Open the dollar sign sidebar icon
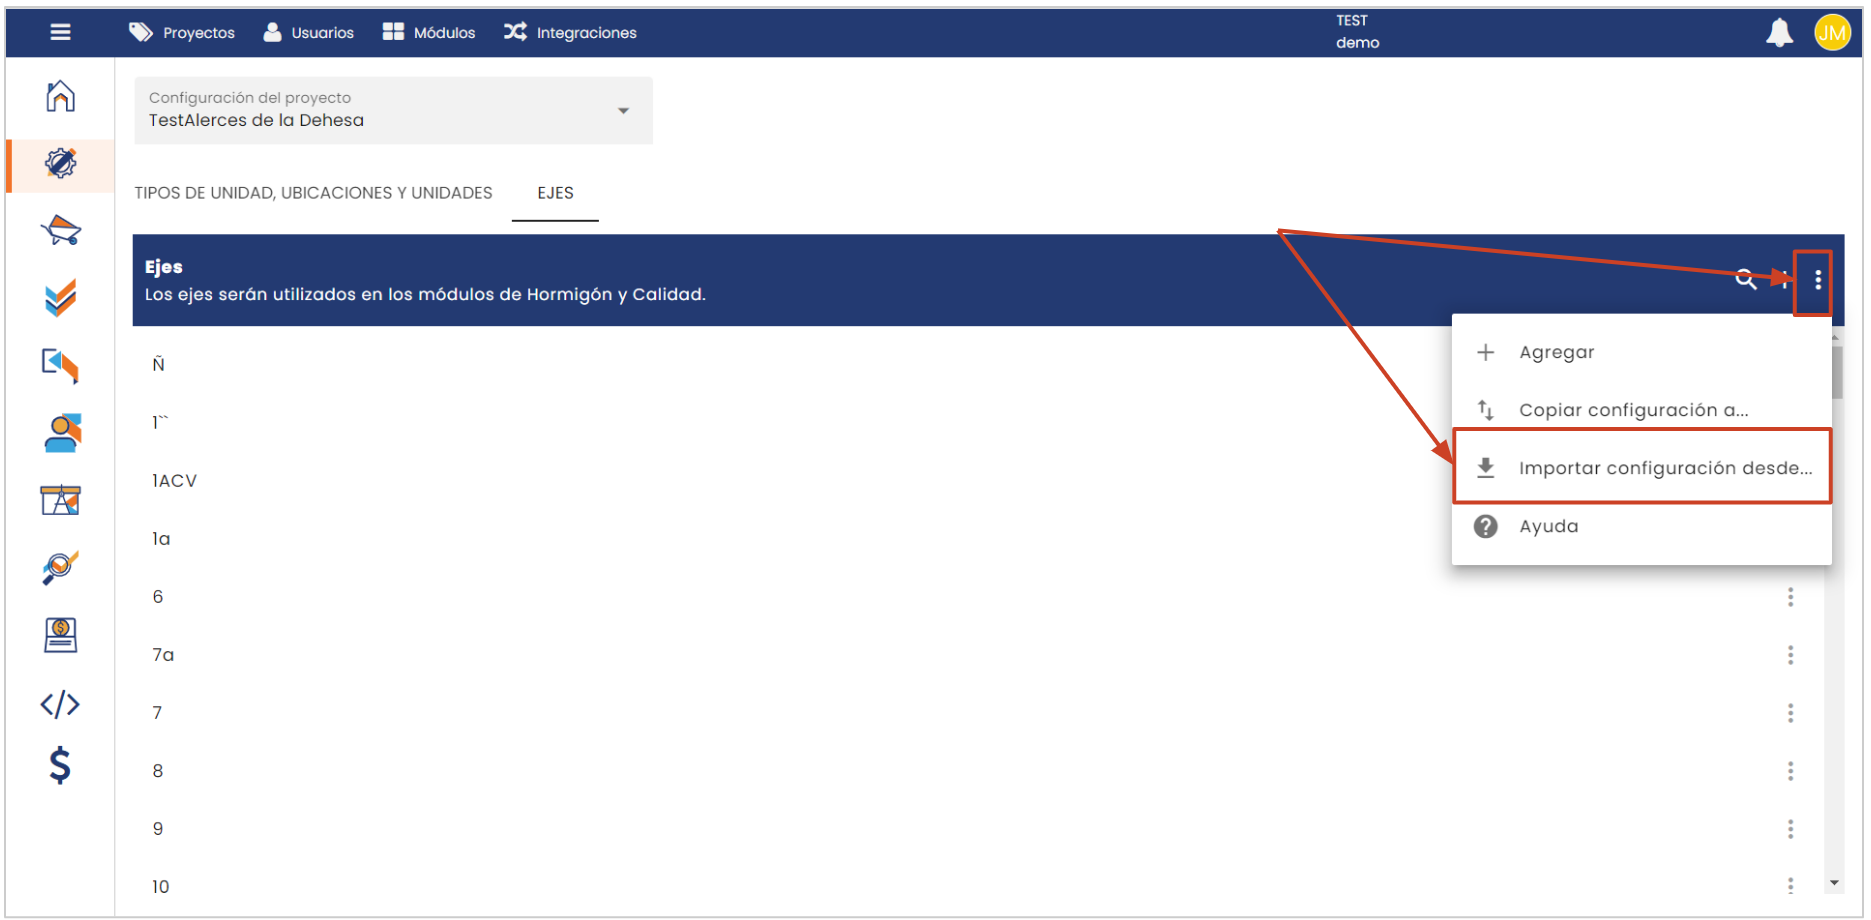 60,765
